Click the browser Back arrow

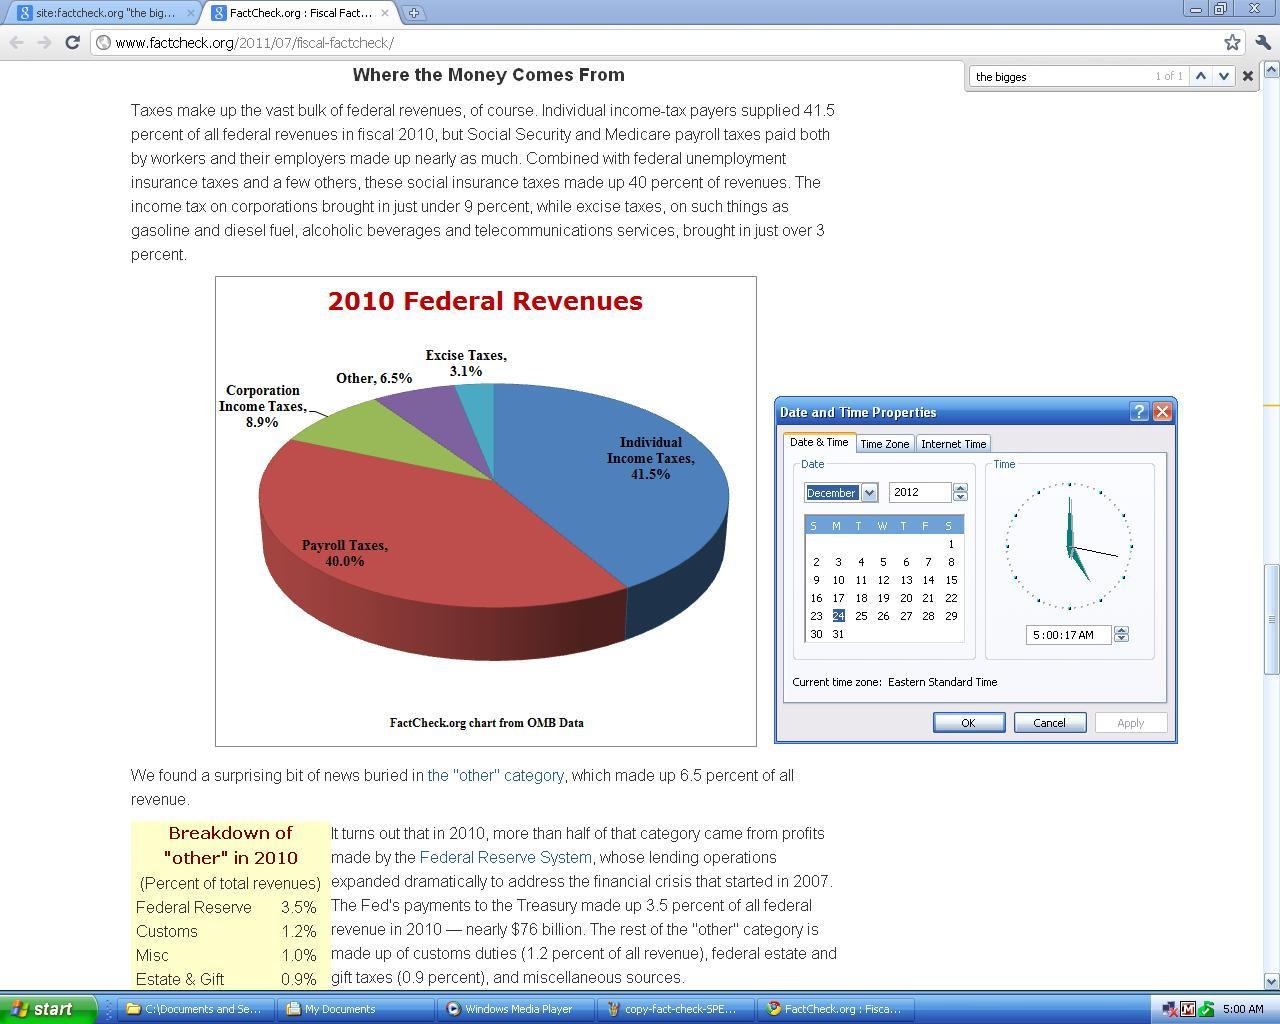pos(17,42)
